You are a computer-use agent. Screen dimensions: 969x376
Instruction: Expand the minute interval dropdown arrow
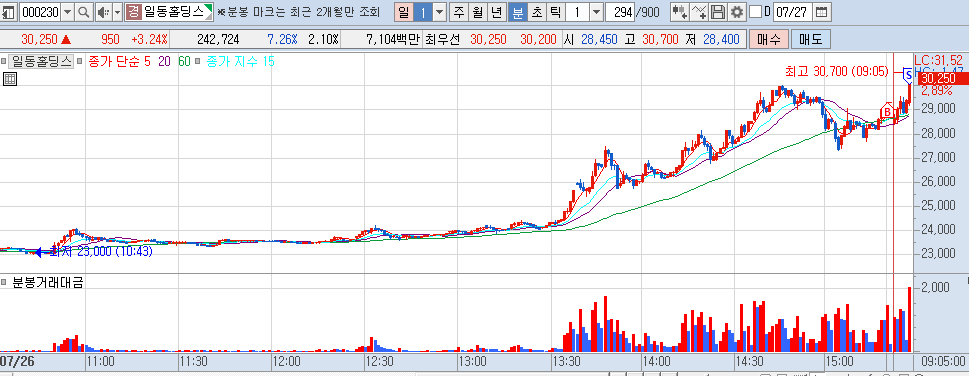[596, 12]
